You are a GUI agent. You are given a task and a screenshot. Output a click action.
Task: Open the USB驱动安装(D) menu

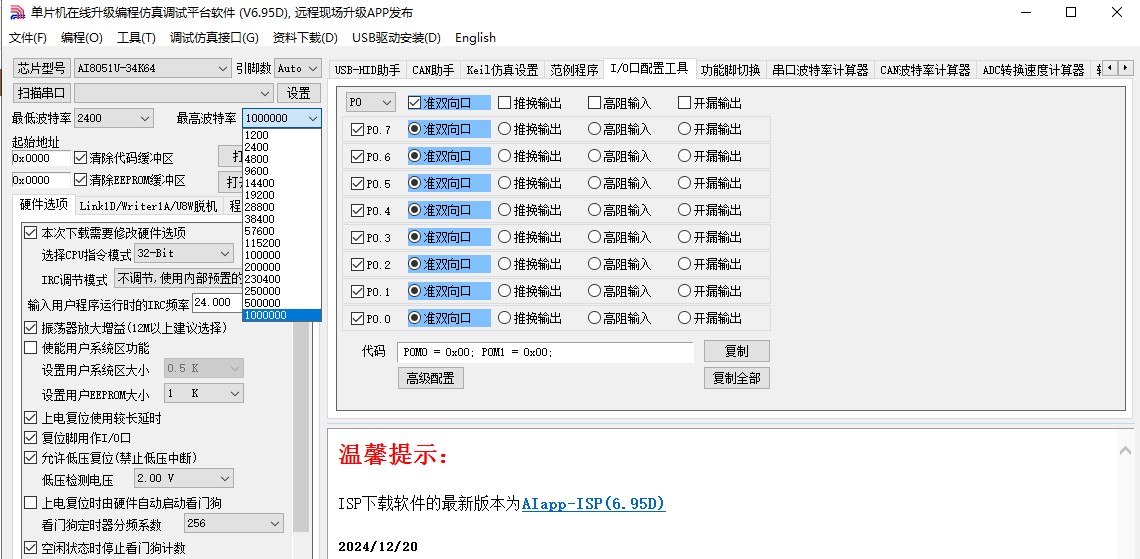coord(396,38)
